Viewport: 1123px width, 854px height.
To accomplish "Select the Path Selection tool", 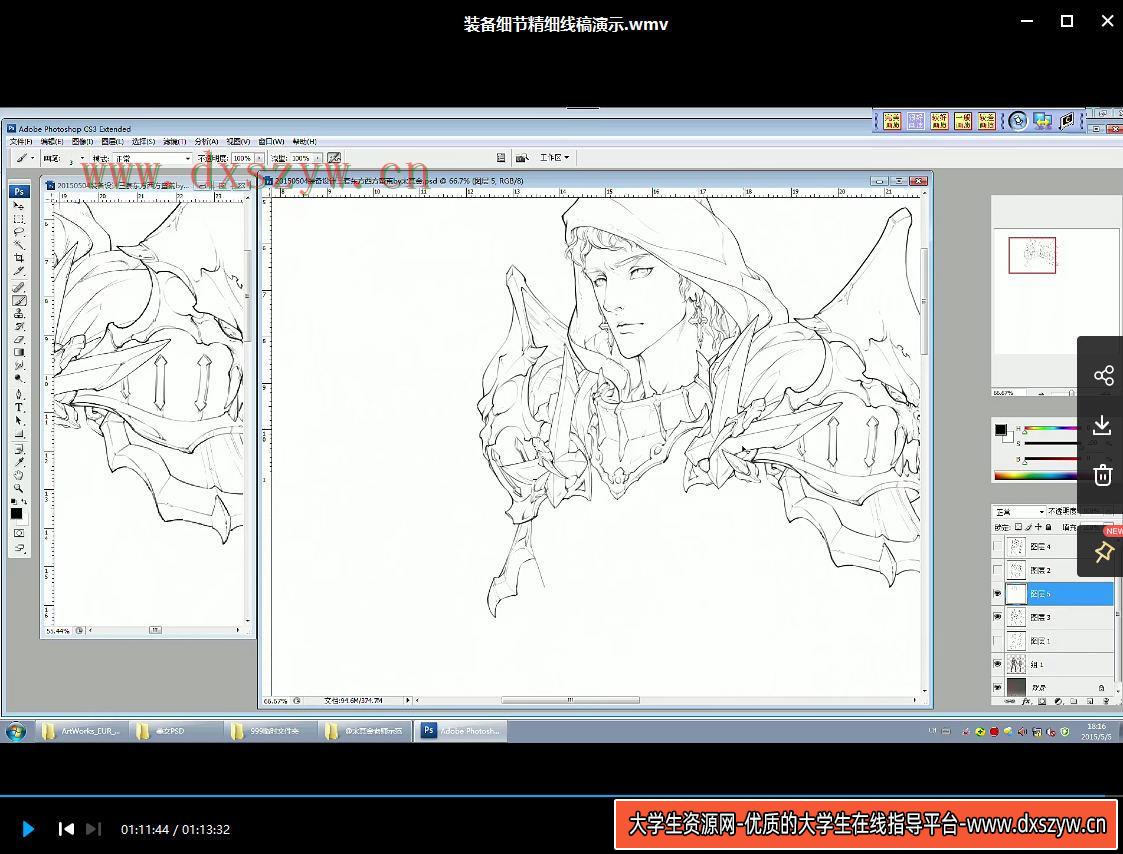I will click(19, 420).
